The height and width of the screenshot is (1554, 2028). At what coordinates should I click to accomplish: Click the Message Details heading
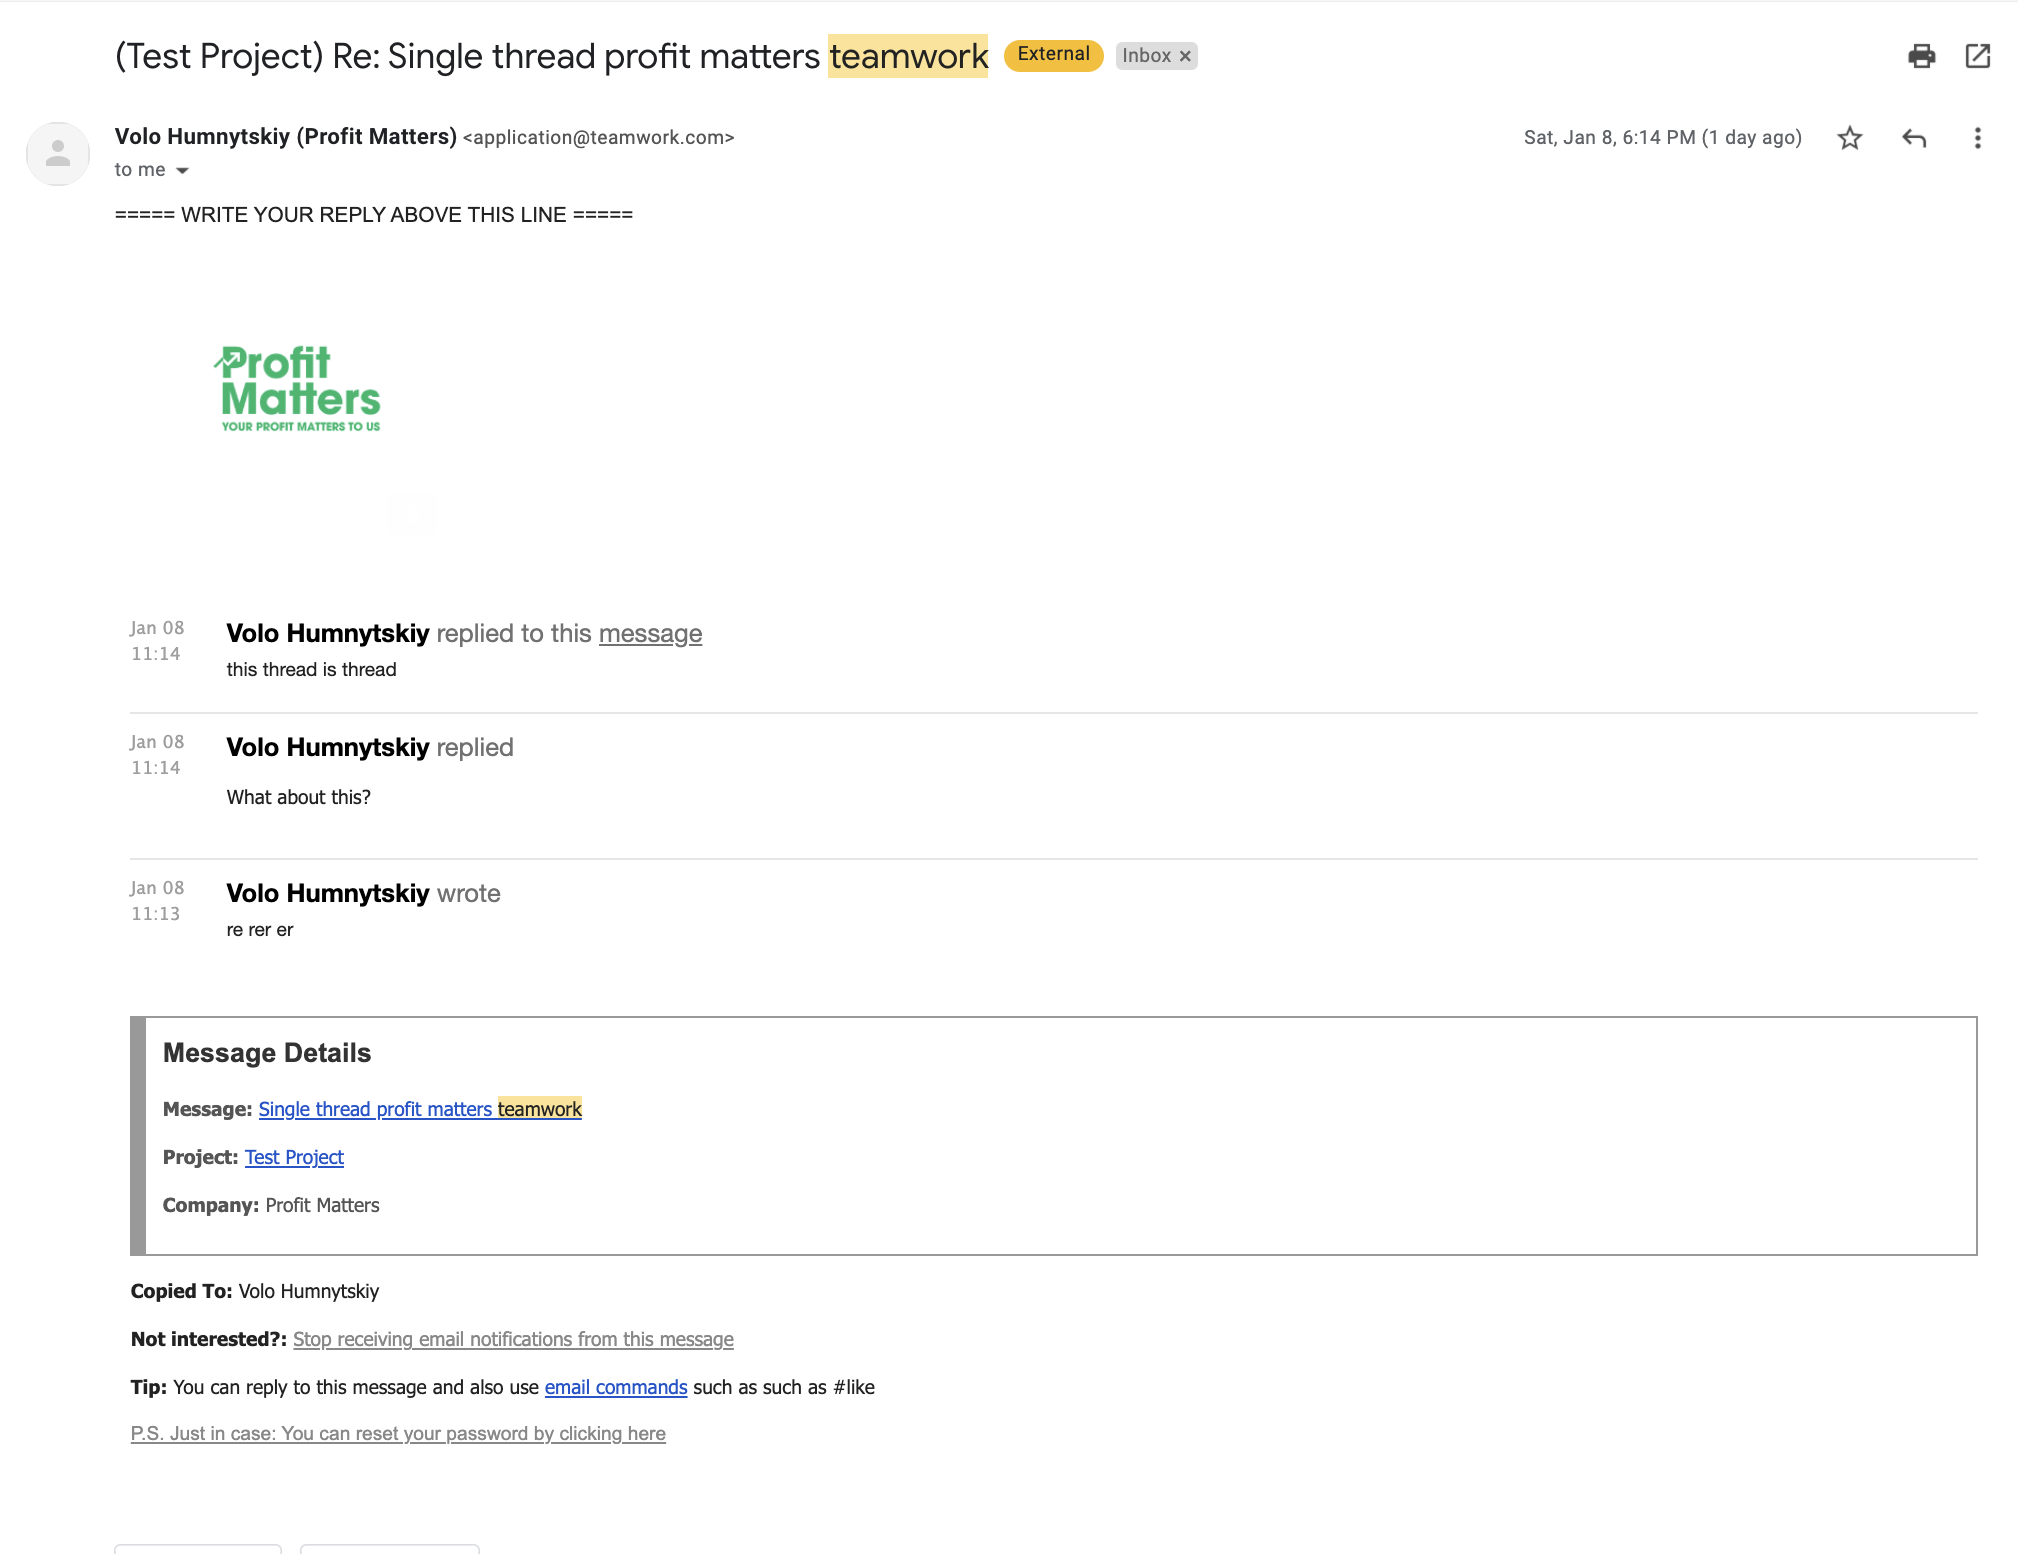[x=267, y=1053]
